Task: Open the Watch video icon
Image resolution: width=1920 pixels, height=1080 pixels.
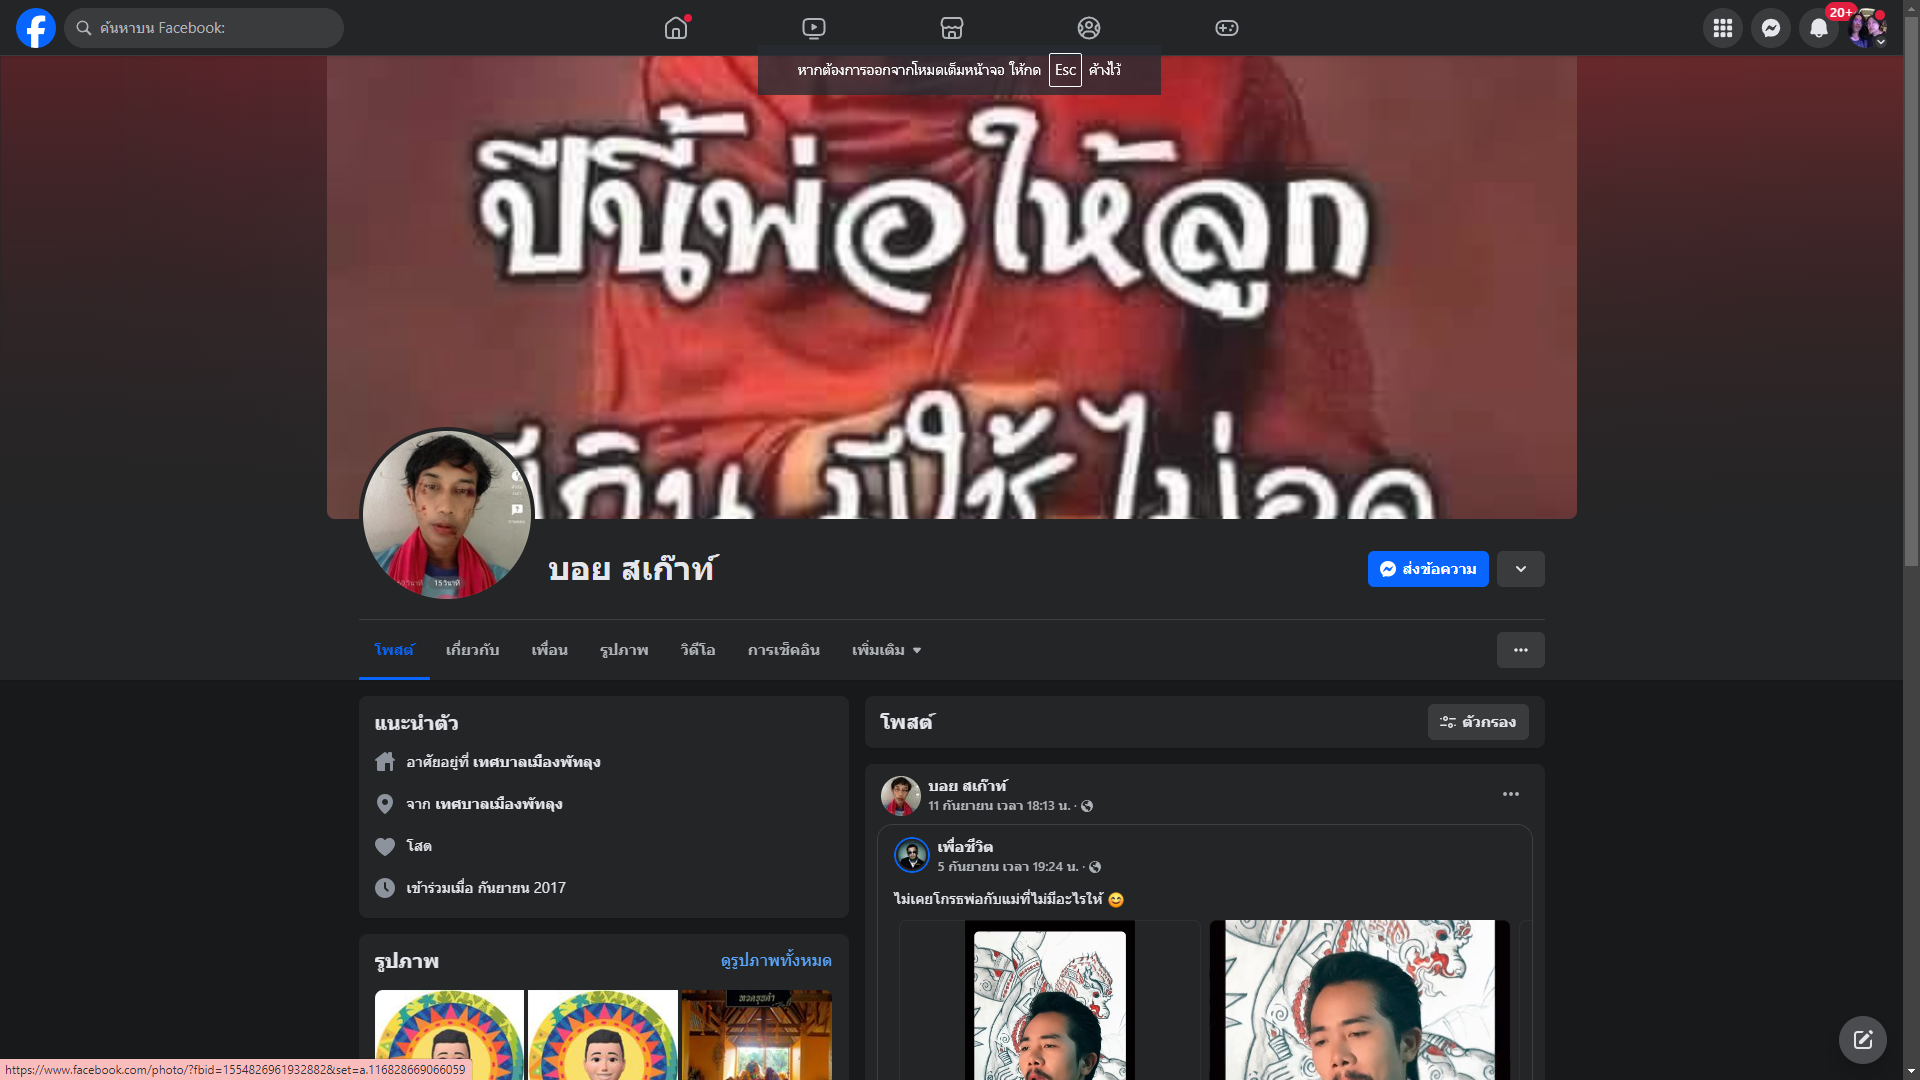Action: coord(814,28)
